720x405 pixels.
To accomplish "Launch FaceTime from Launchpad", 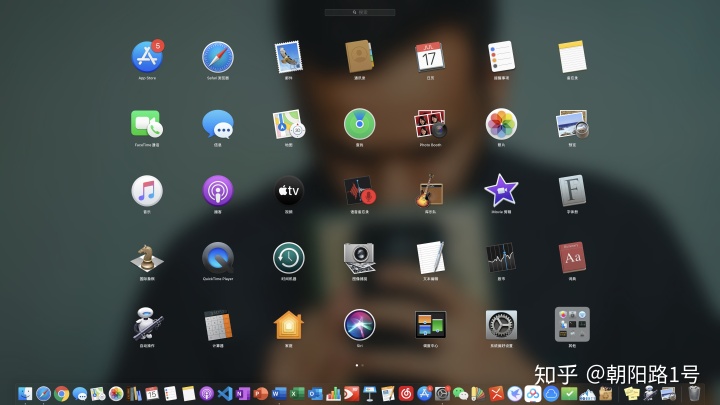I will 147,124.
